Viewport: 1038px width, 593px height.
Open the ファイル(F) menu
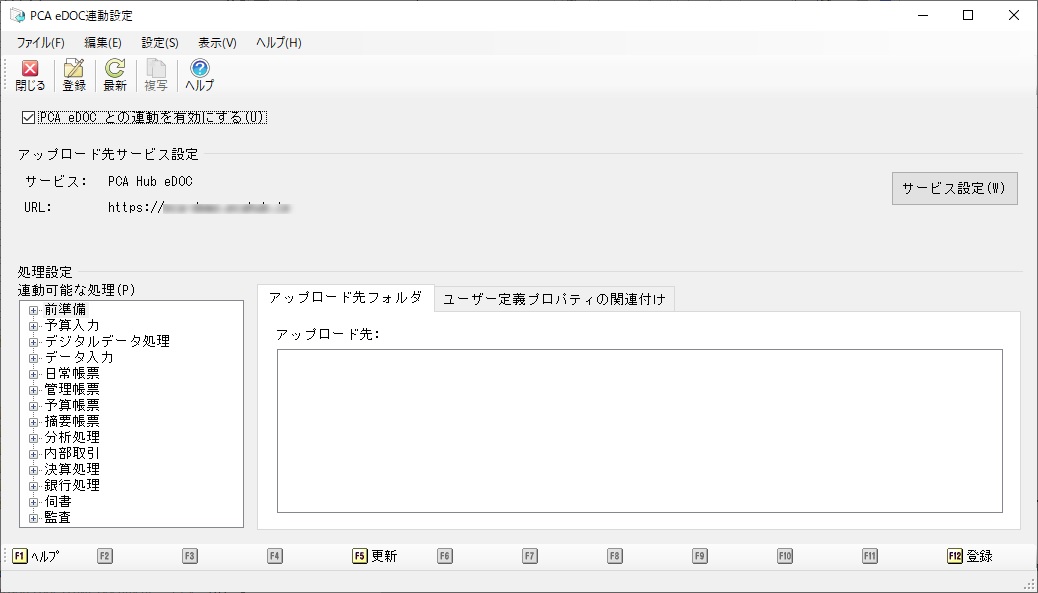(x=40, y=43)
